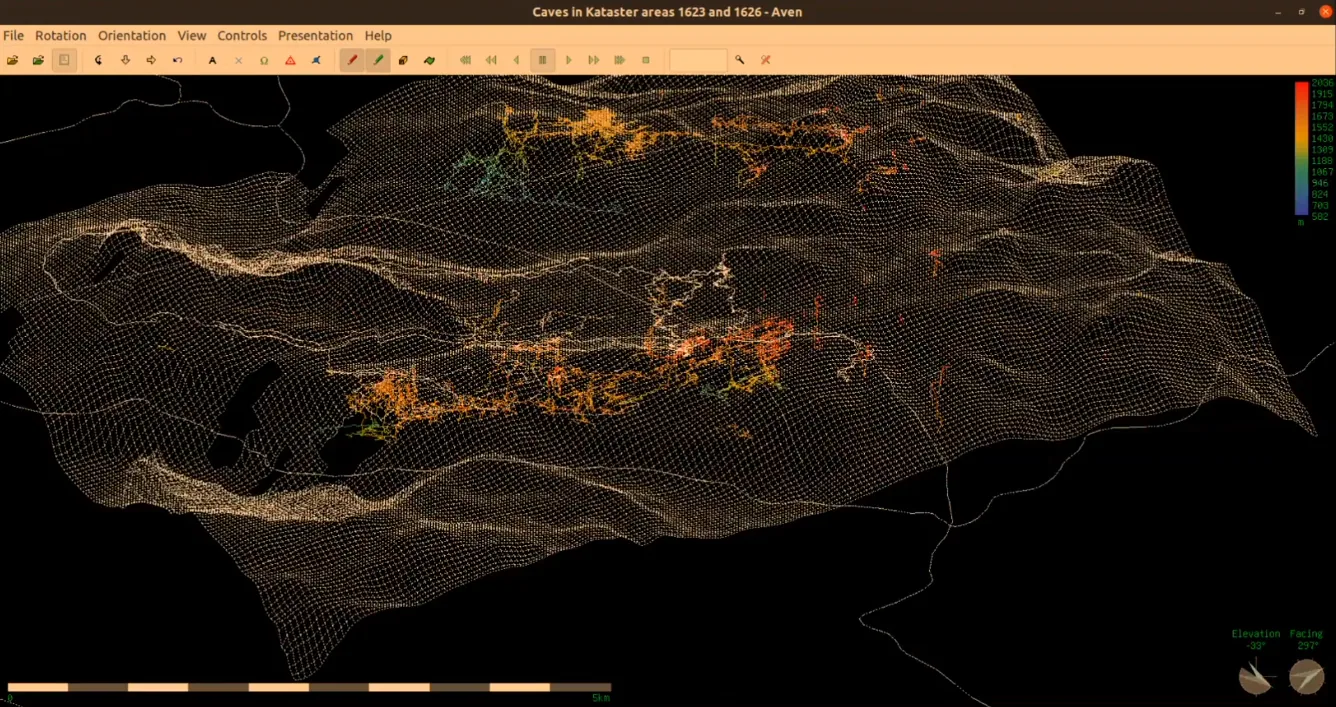Toggle fixed points (red triangle icon)
Screen dimensions: 1336x707
[x=290, y=60]
